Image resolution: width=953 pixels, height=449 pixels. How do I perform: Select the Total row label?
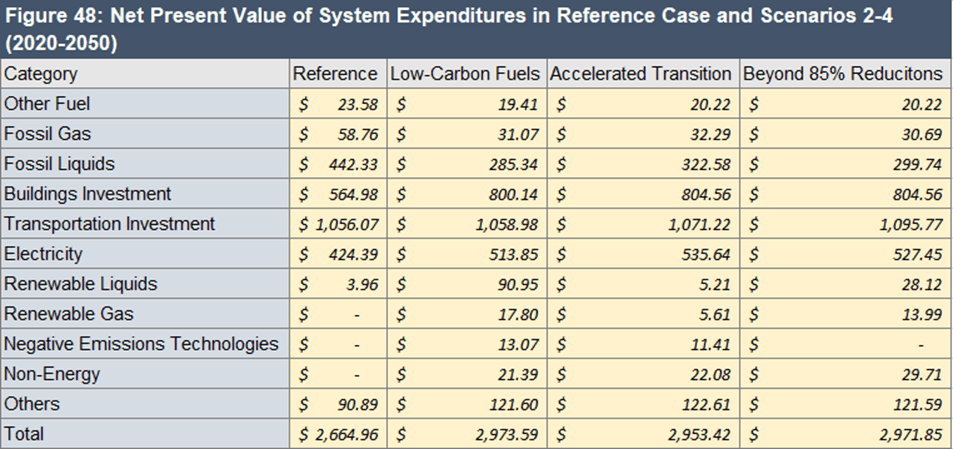click(25, 434)
